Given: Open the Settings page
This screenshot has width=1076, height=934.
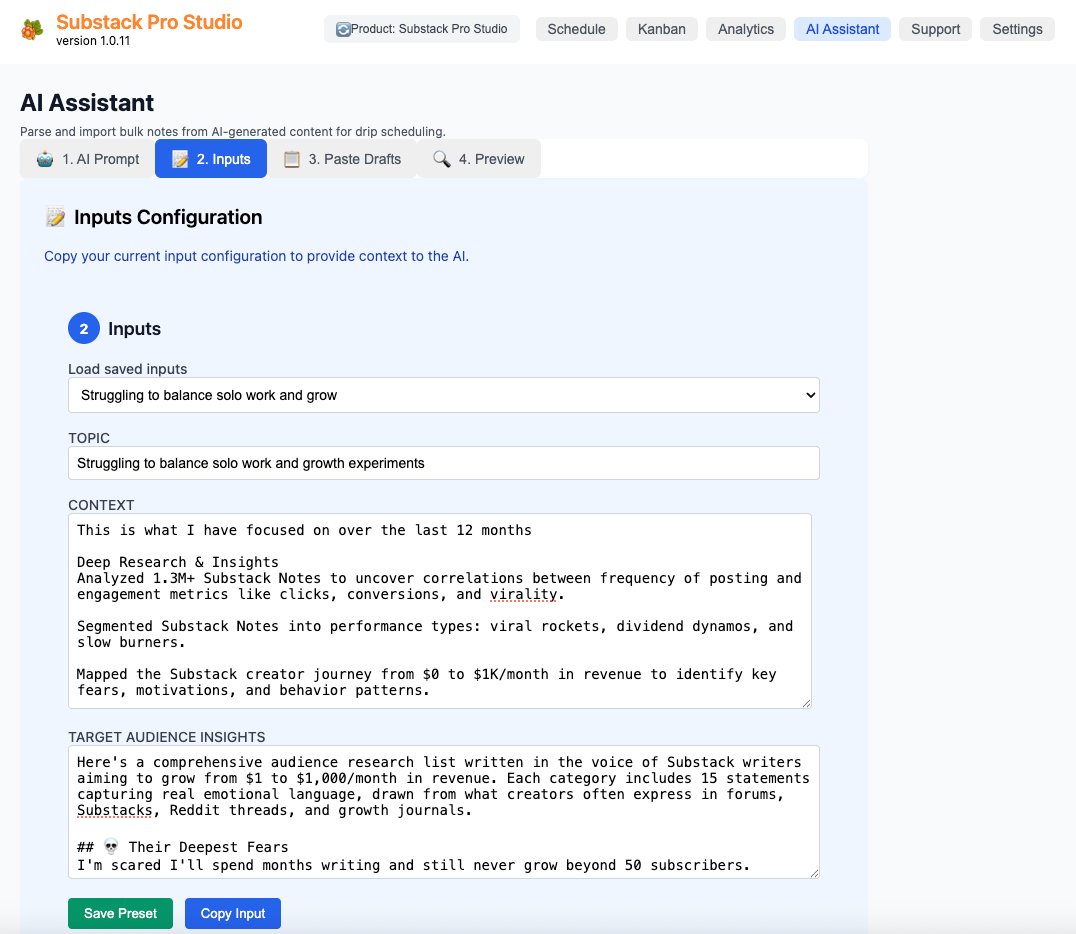Looking at the screenshot, I should coord(1017,29).
